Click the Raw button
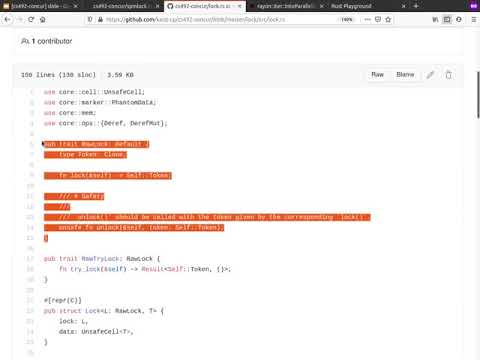 (x=377, y=75)
